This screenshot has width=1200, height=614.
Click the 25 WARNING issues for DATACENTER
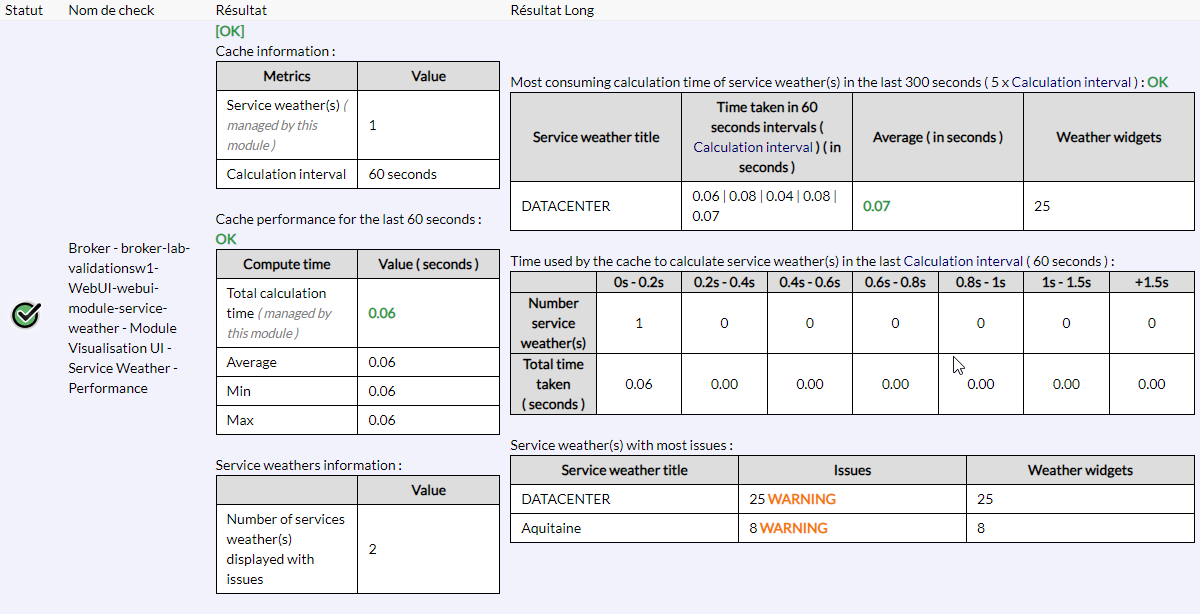pos(792,499)
